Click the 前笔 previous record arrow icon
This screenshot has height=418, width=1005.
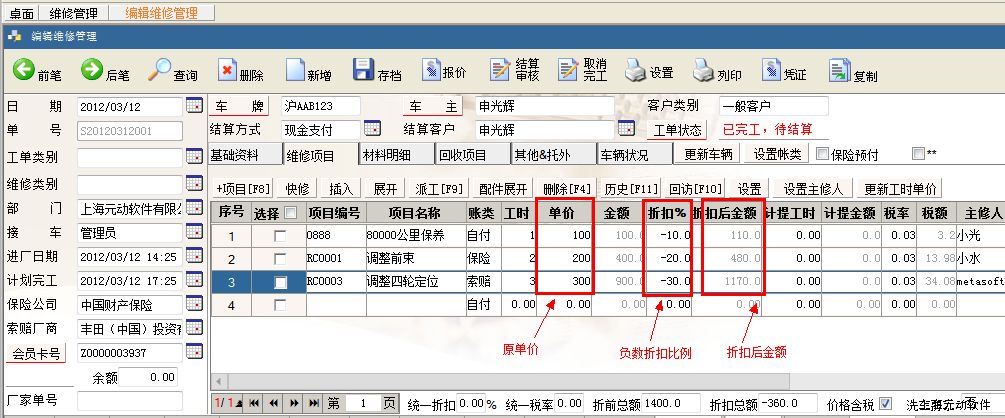[24, 71]
